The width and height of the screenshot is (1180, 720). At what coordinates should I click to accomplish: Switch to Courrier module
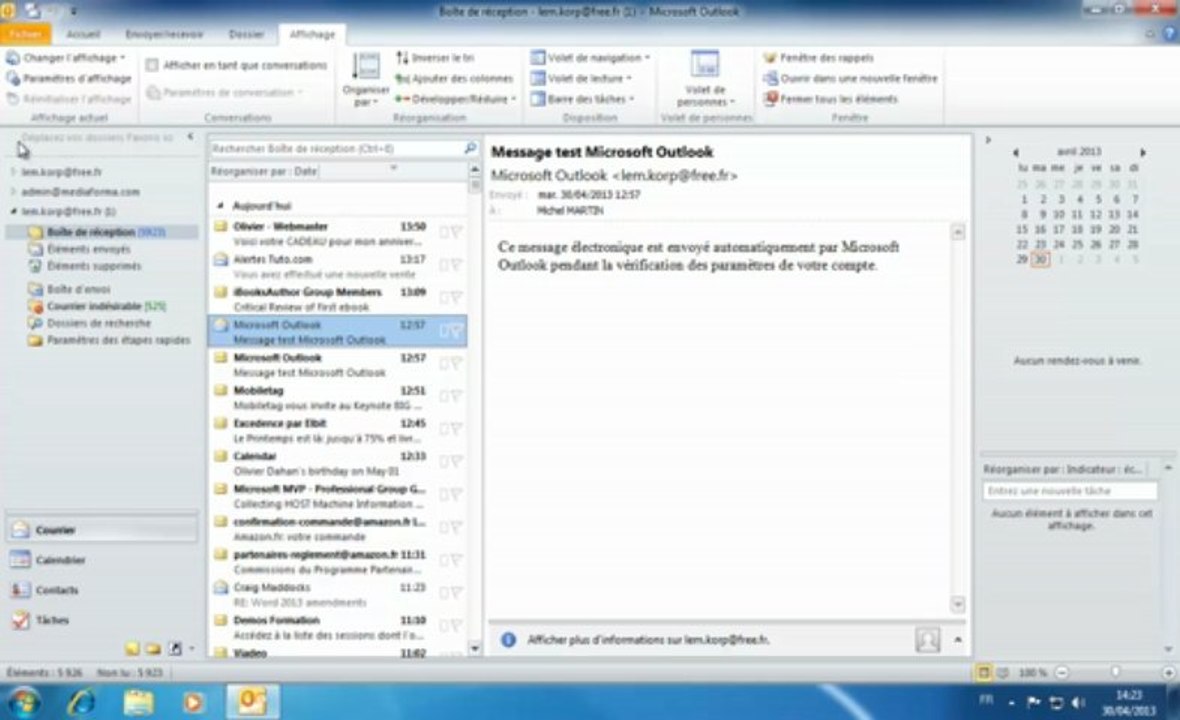pyautogui.click(x=102, y=530)
